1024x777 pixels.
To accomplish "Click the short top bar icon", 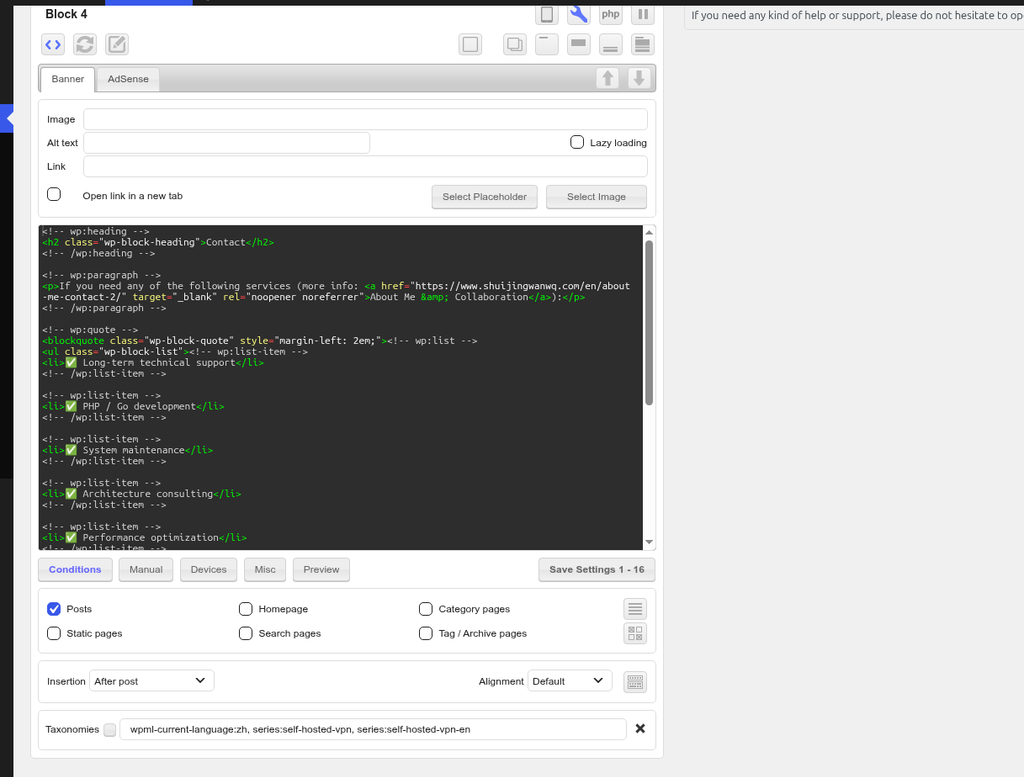I will [x=547, y=44].
